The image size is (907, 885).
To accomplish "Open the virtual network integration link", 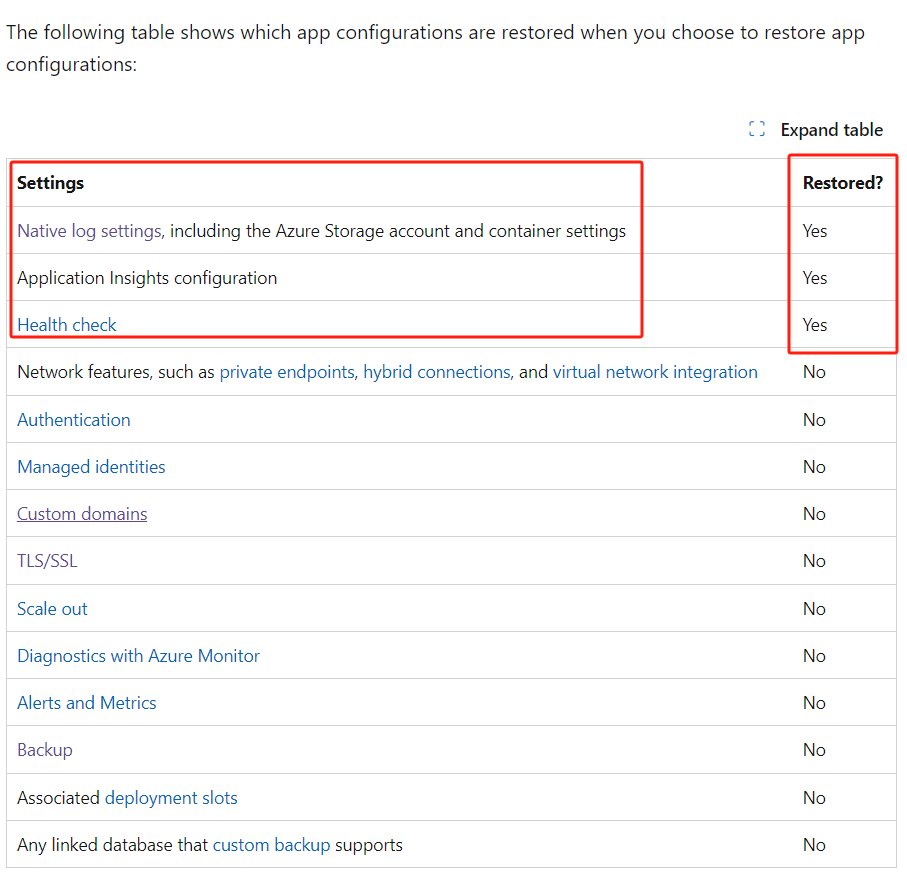I will pyautogui.click(x=655, y=371).
